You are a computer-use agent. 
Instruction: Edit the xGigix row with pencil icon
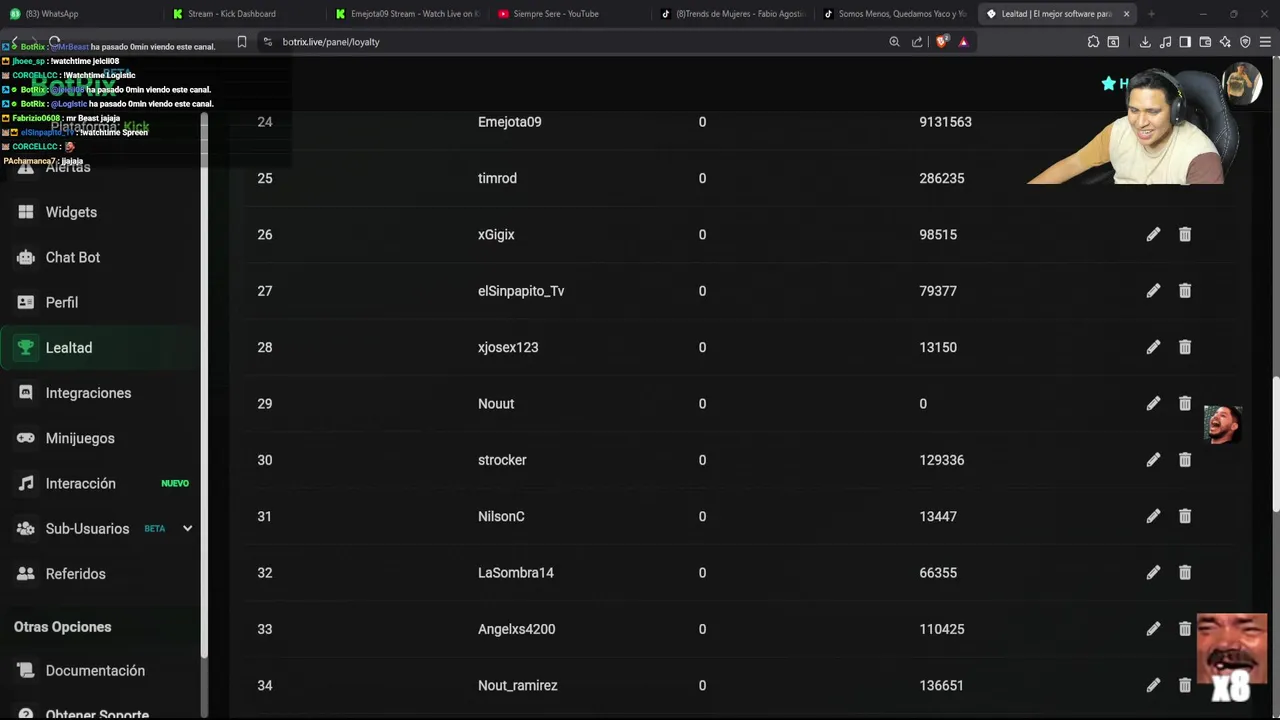tap(1153, 234)
